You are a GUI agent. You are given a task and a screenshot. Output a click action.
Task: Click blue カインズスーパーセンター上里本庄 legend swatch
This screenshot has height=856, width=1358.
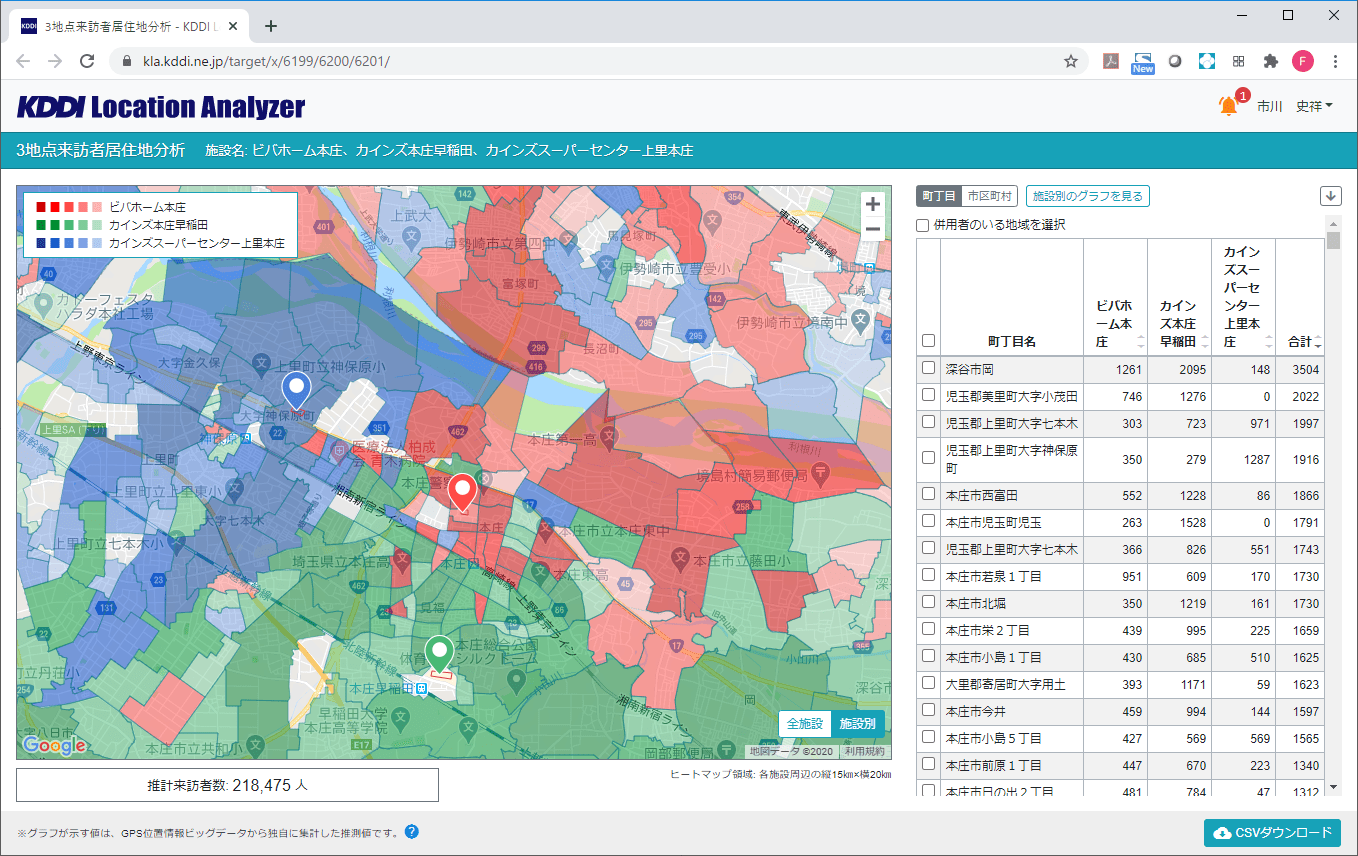67,243
